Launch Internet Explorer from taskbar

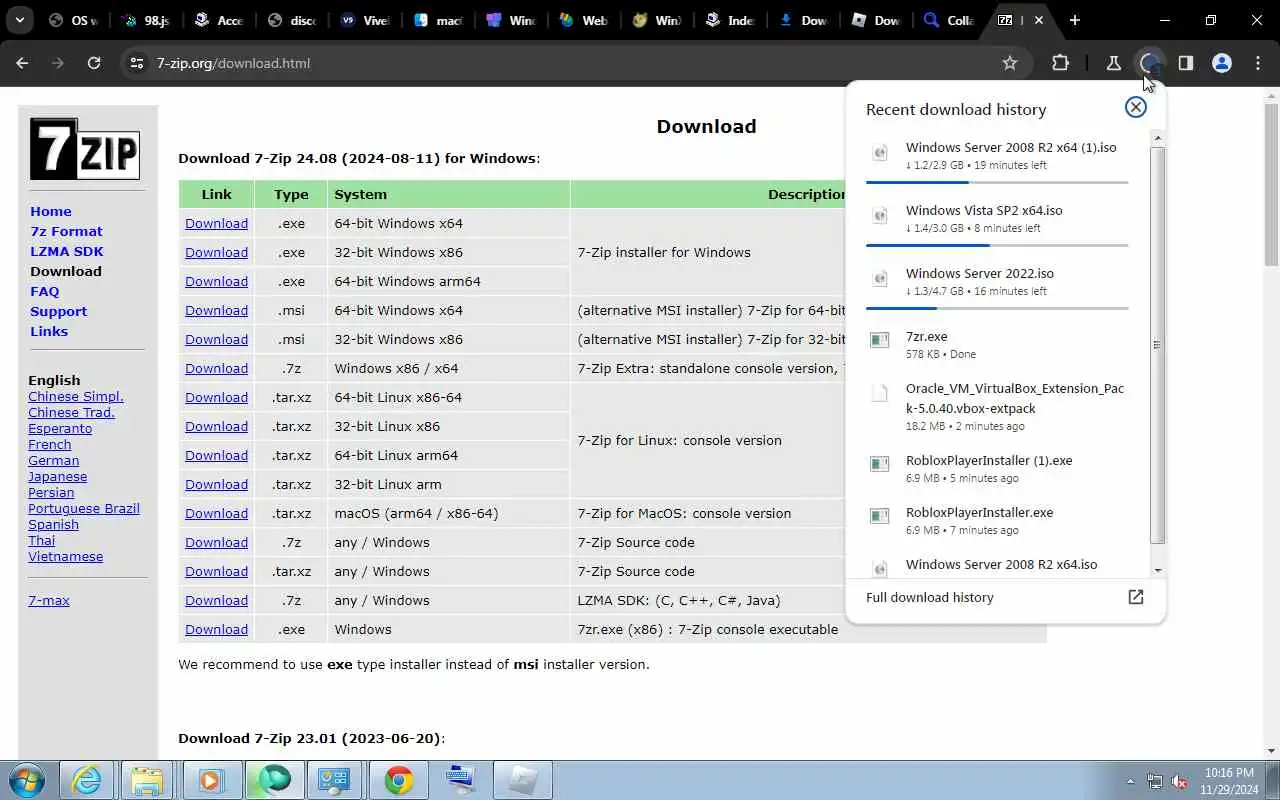coord(88,780)
